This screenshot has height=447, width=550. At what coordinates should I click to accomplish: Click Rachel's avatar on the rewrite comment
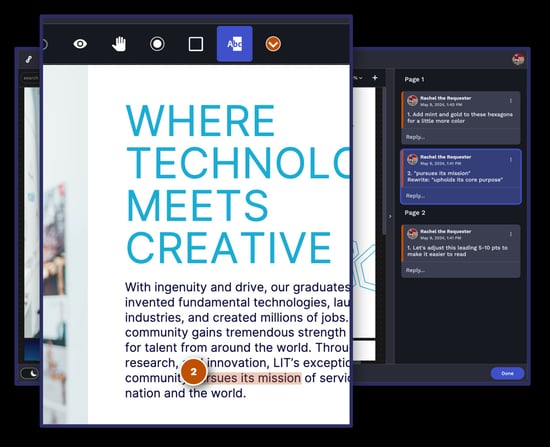(412, 159)
